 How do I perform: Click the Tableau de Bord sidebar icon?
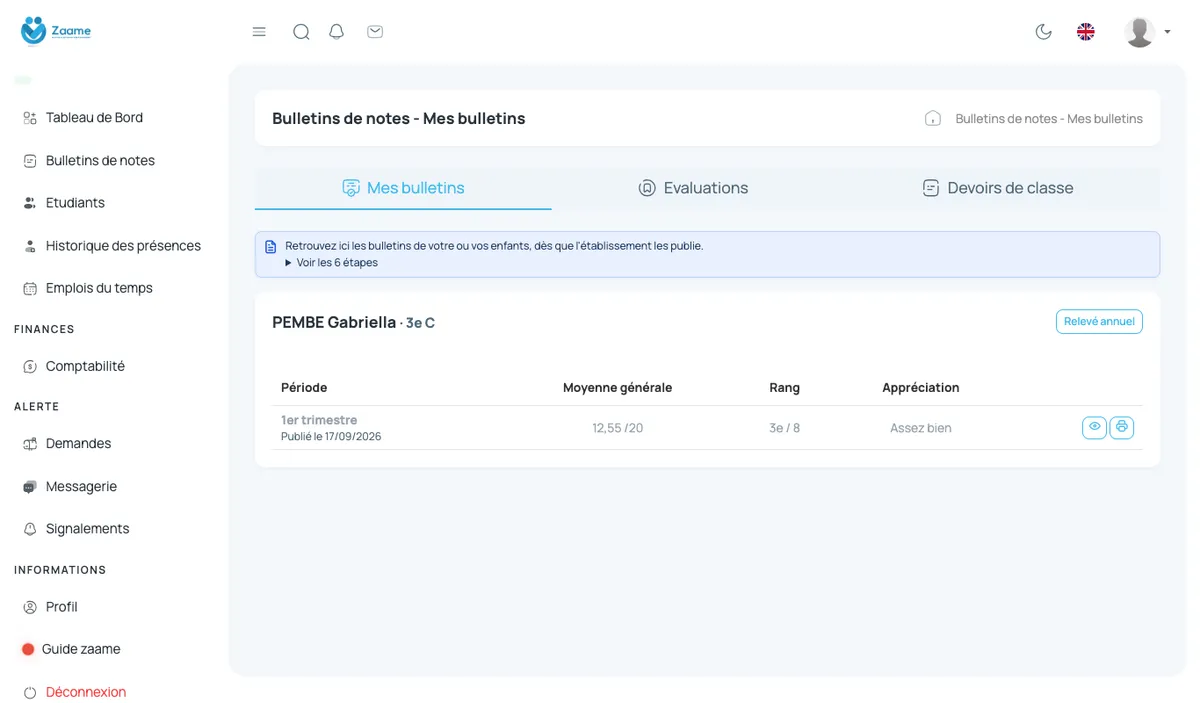[x=30, y=118]
